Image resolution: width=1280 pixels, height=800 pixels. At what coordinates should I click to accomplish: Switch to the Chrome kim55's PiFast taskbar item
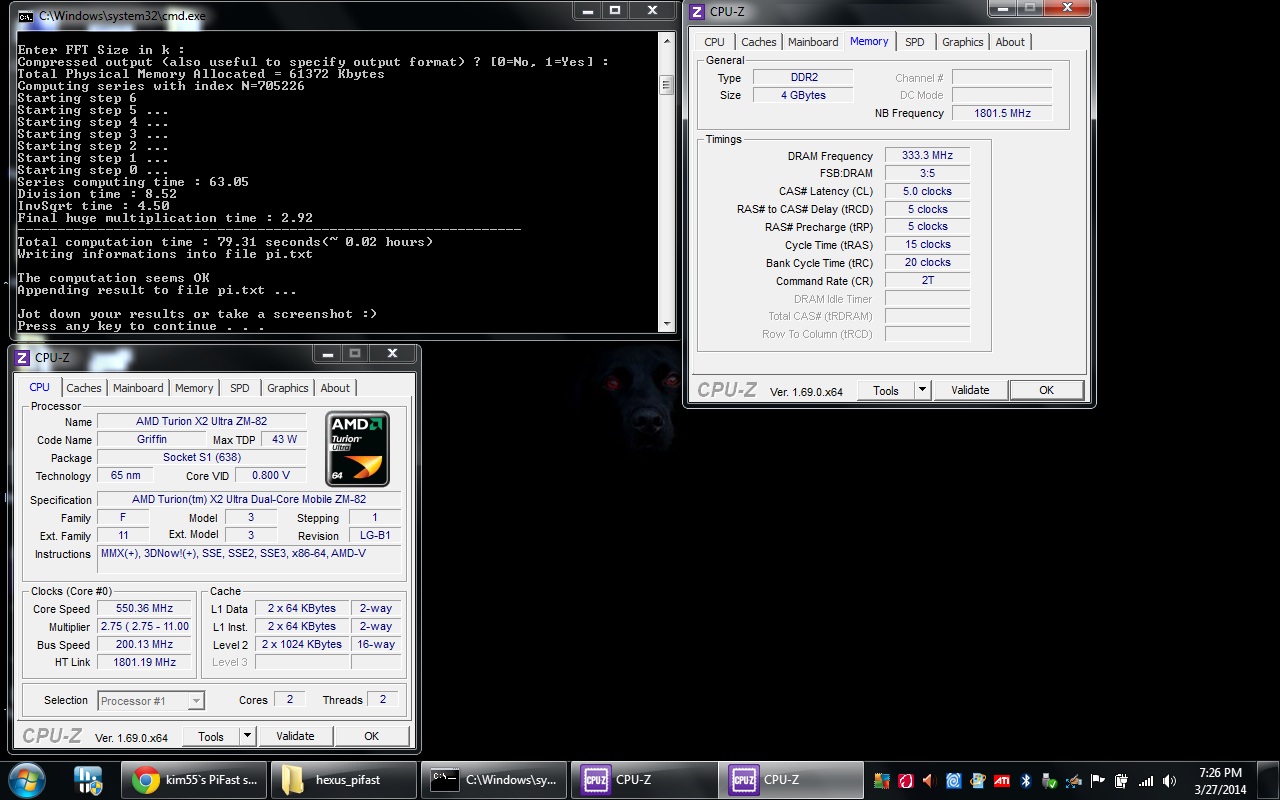pyautogui.click(x=194, y=780)
